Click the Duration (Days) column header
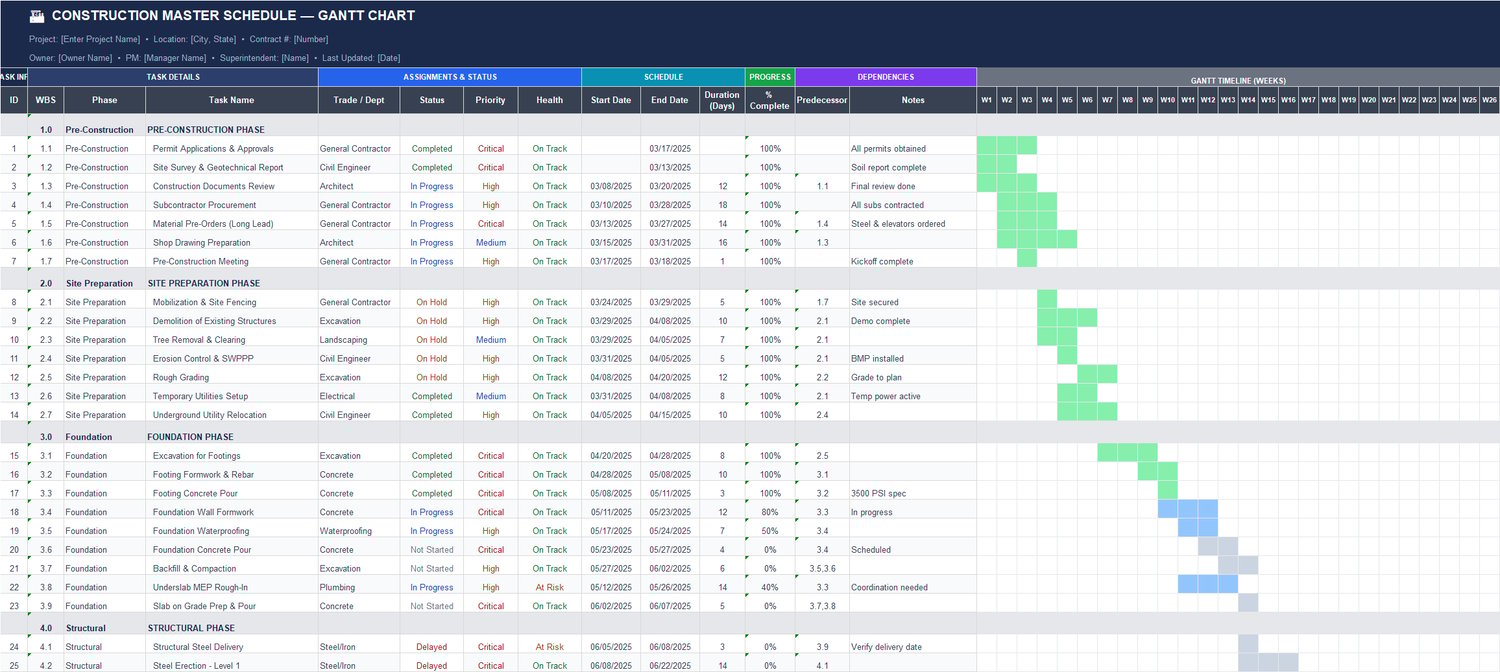Screen dimensions: 1500x672 coord(722,100)
